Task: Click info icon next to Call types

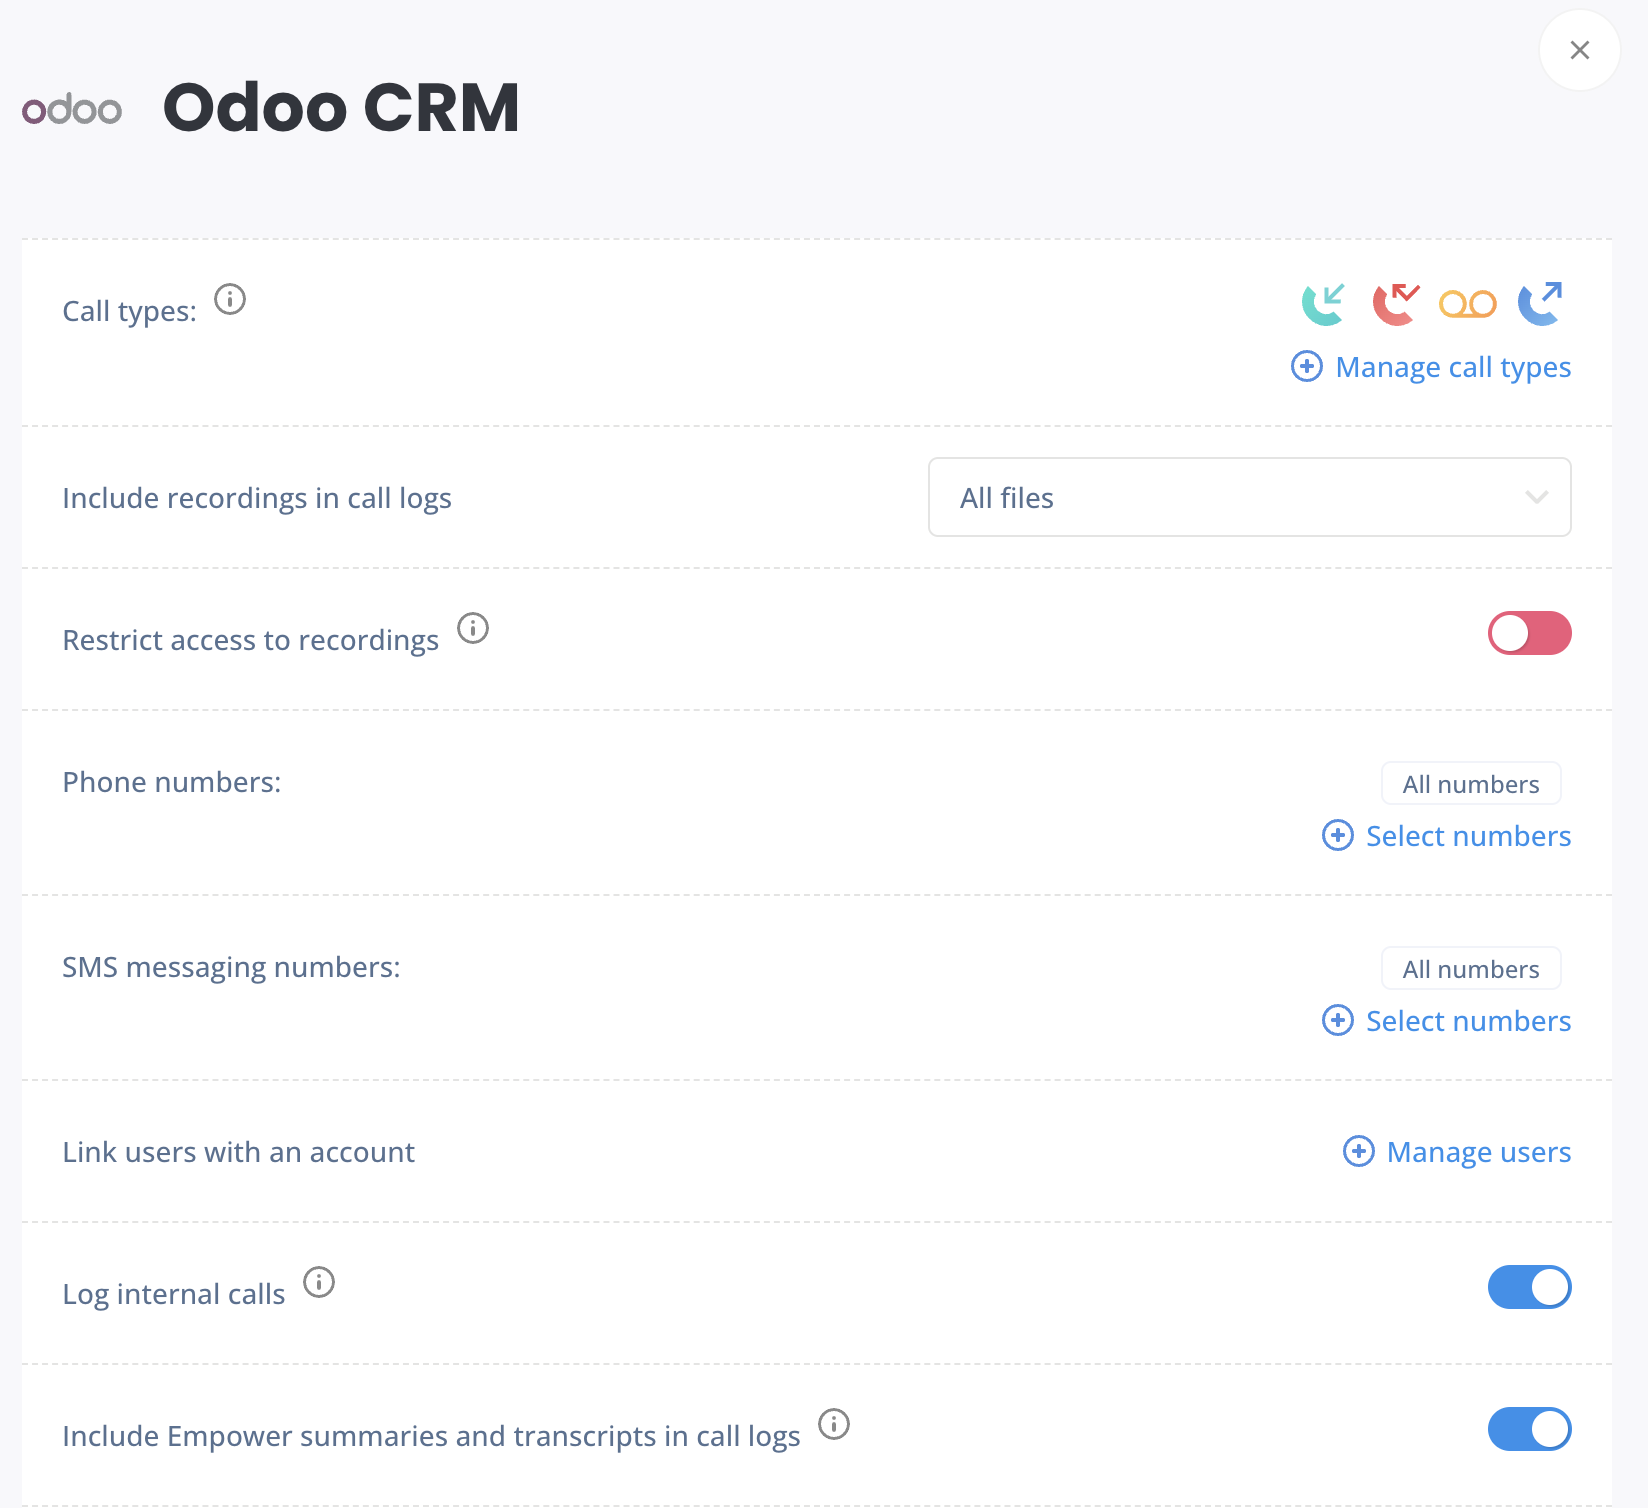Action: [230, 299]
